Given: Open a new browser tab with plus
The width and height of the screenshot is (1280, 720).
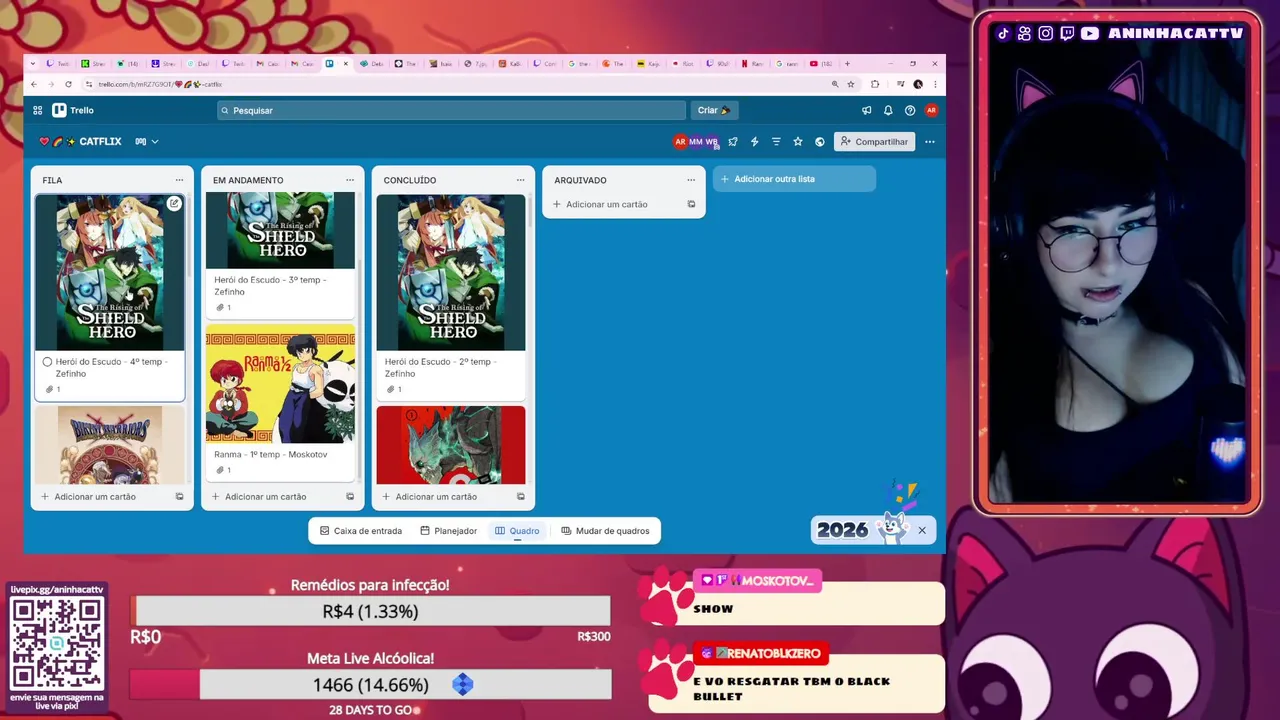Looking at the screenshot, I should point(847,64).
